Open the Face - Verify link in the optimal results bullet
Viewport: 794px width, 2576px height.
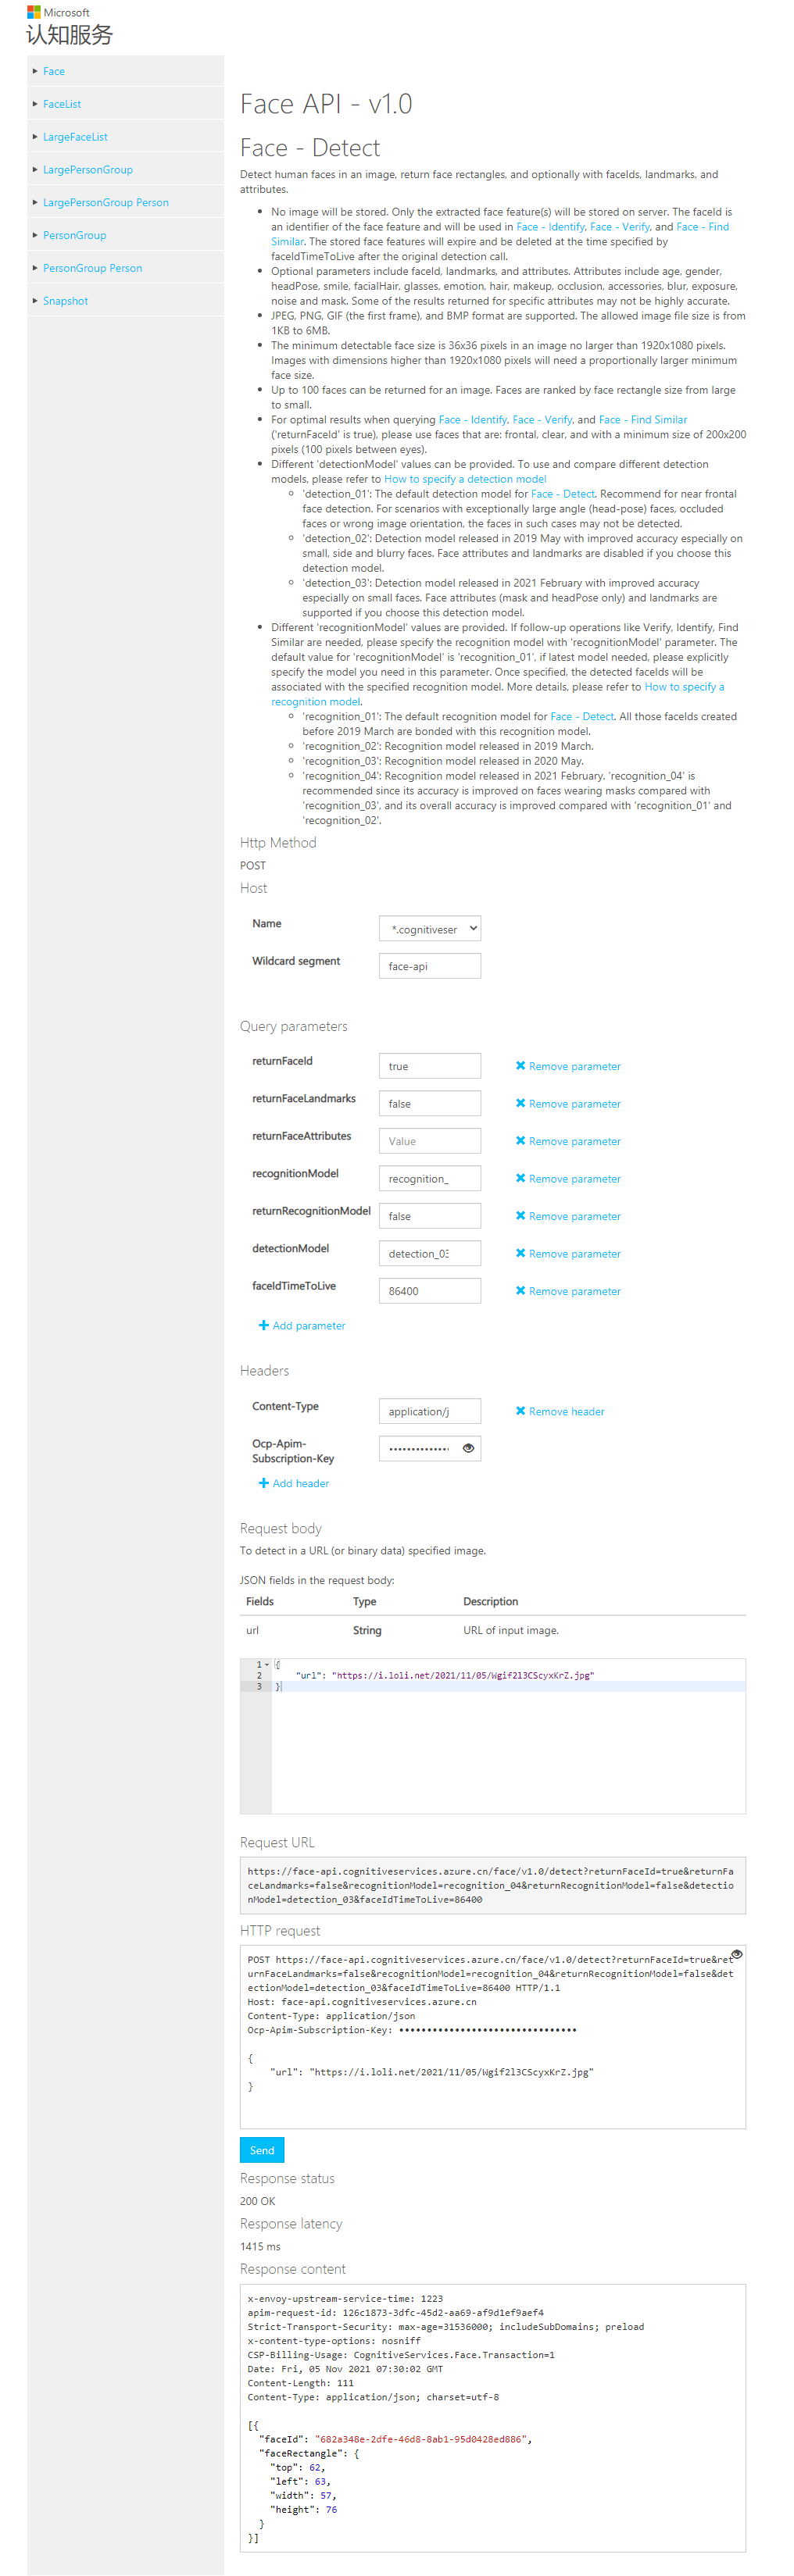point(543,420)
